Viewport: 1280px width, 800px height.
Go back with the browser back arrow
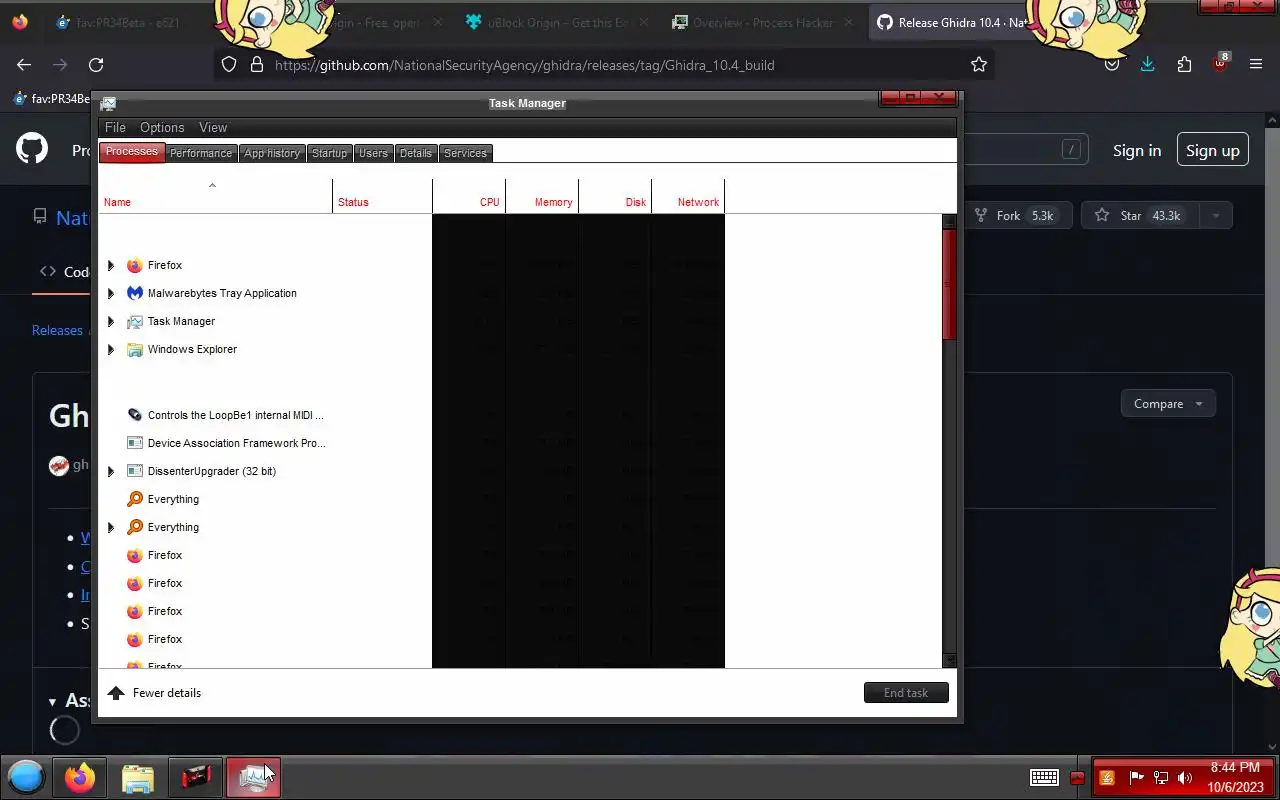24,64
